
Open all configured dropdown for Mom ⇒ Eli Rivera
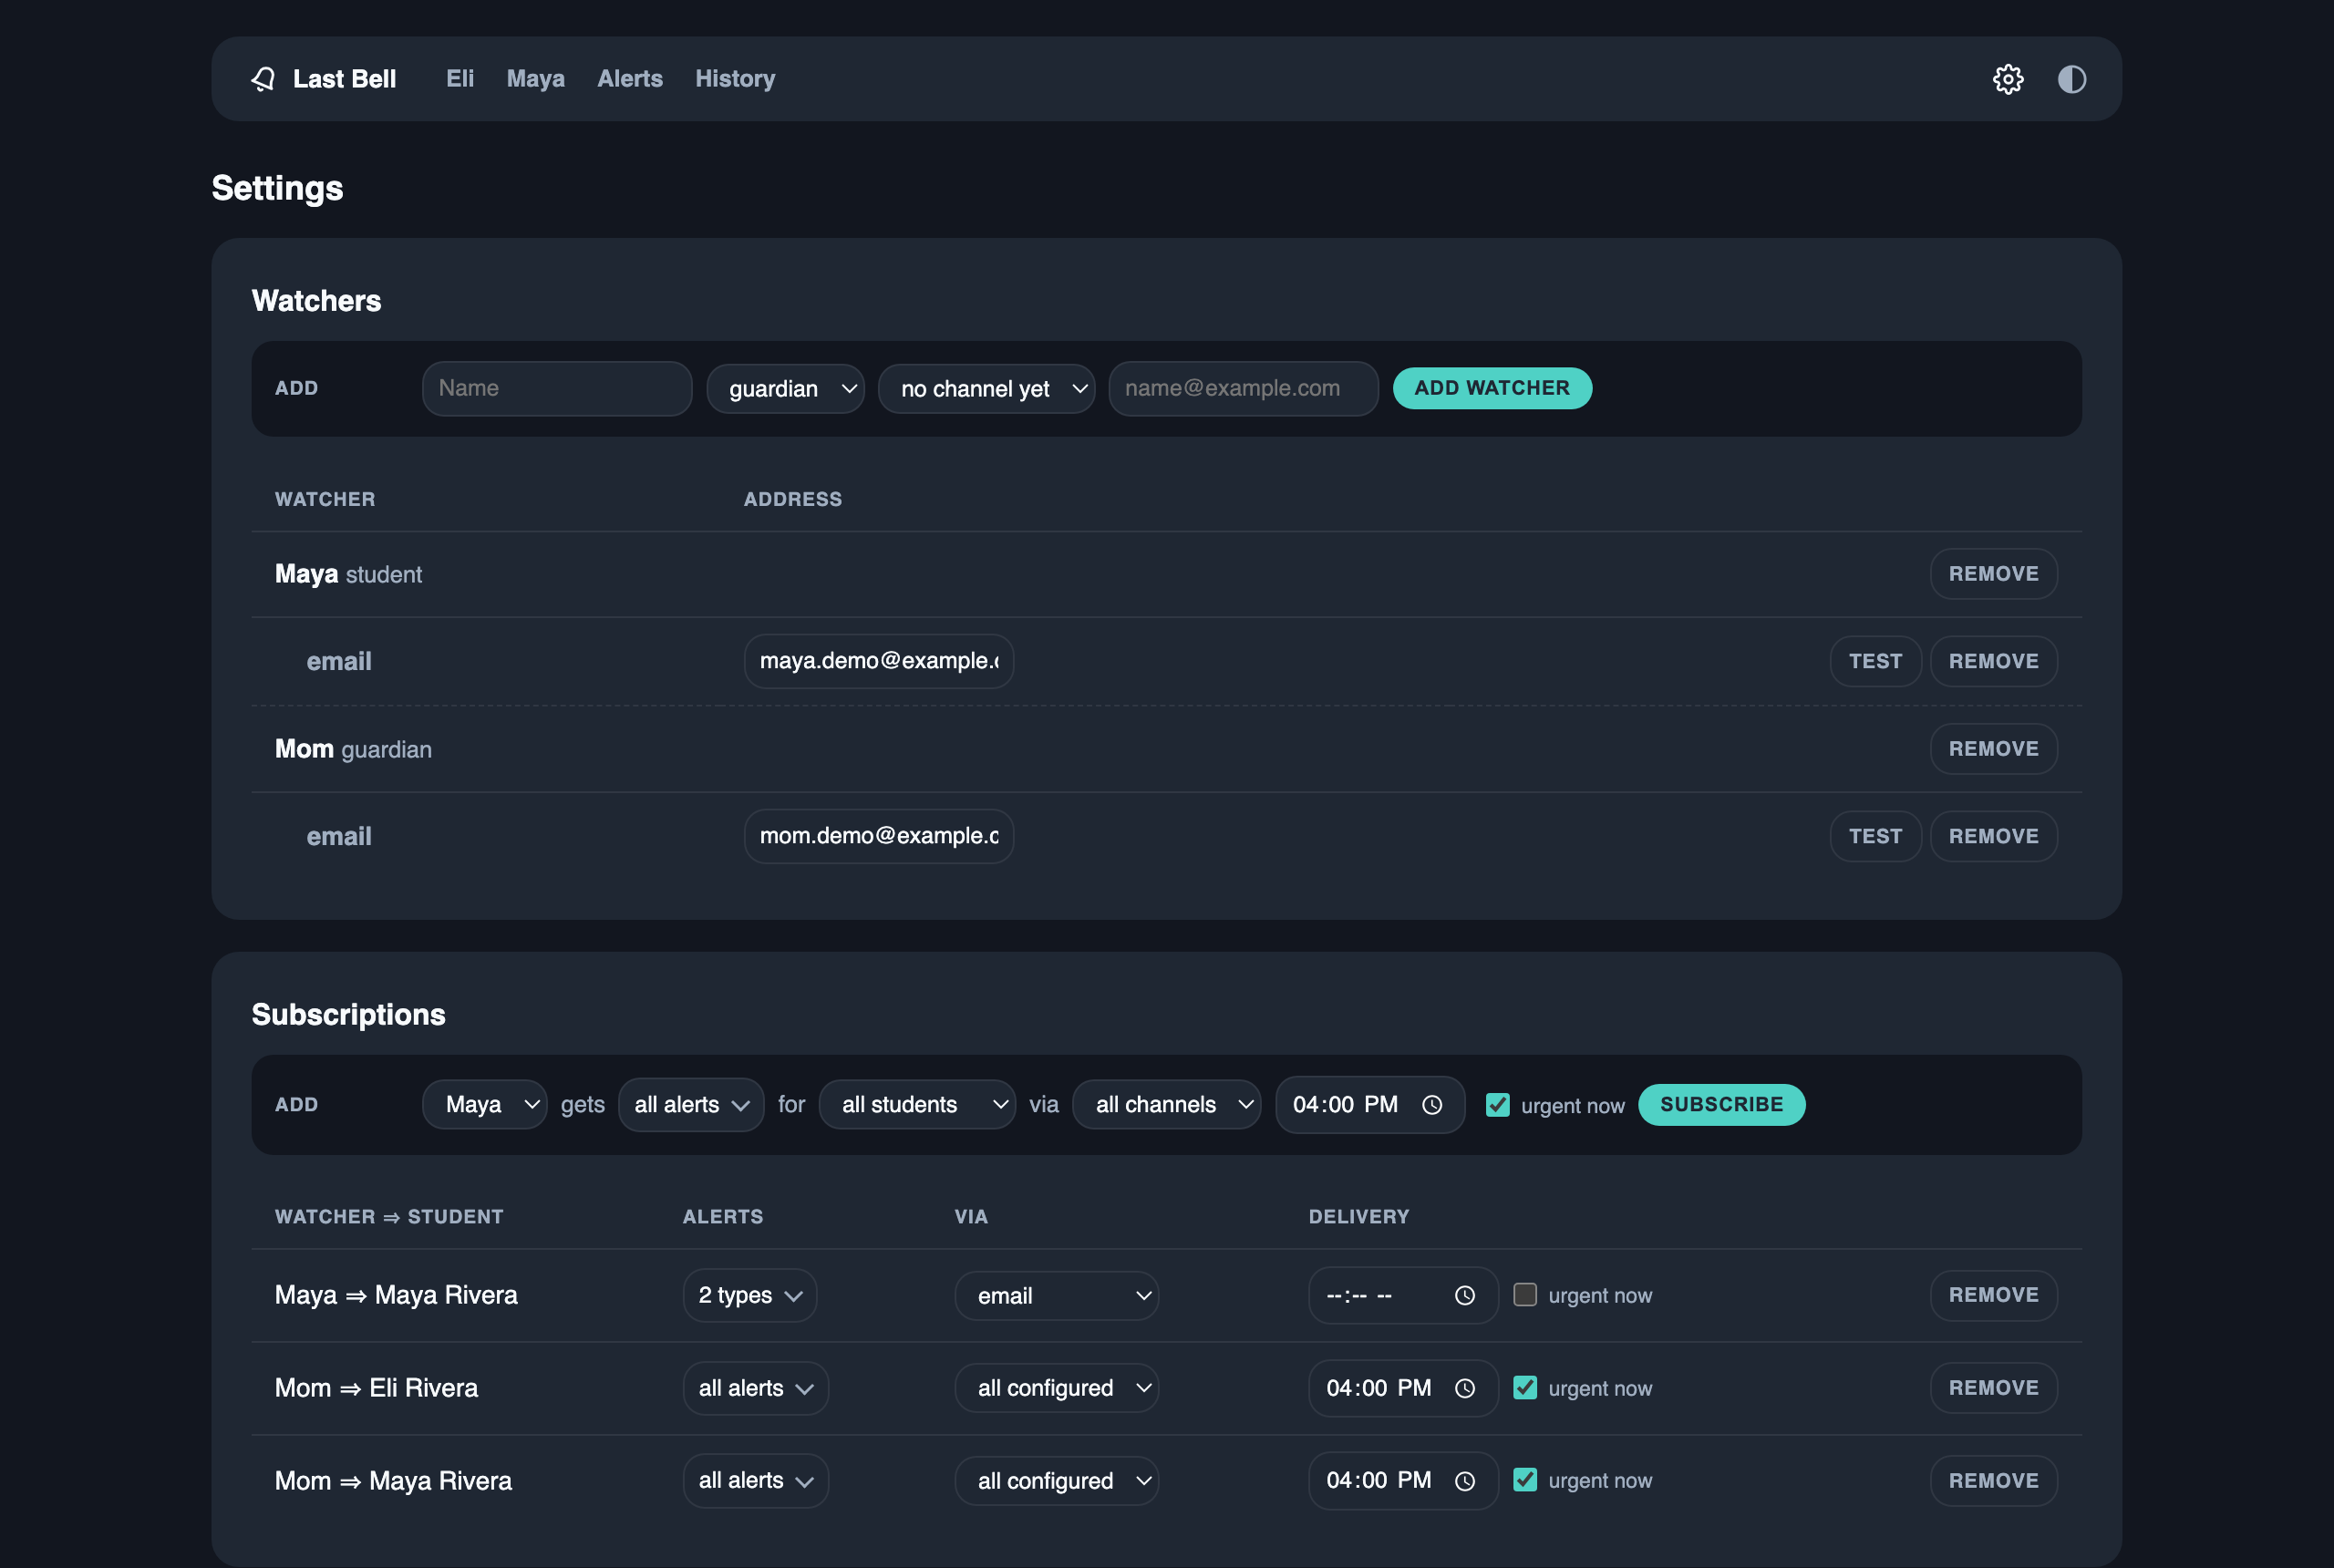coord(1056,1389)
